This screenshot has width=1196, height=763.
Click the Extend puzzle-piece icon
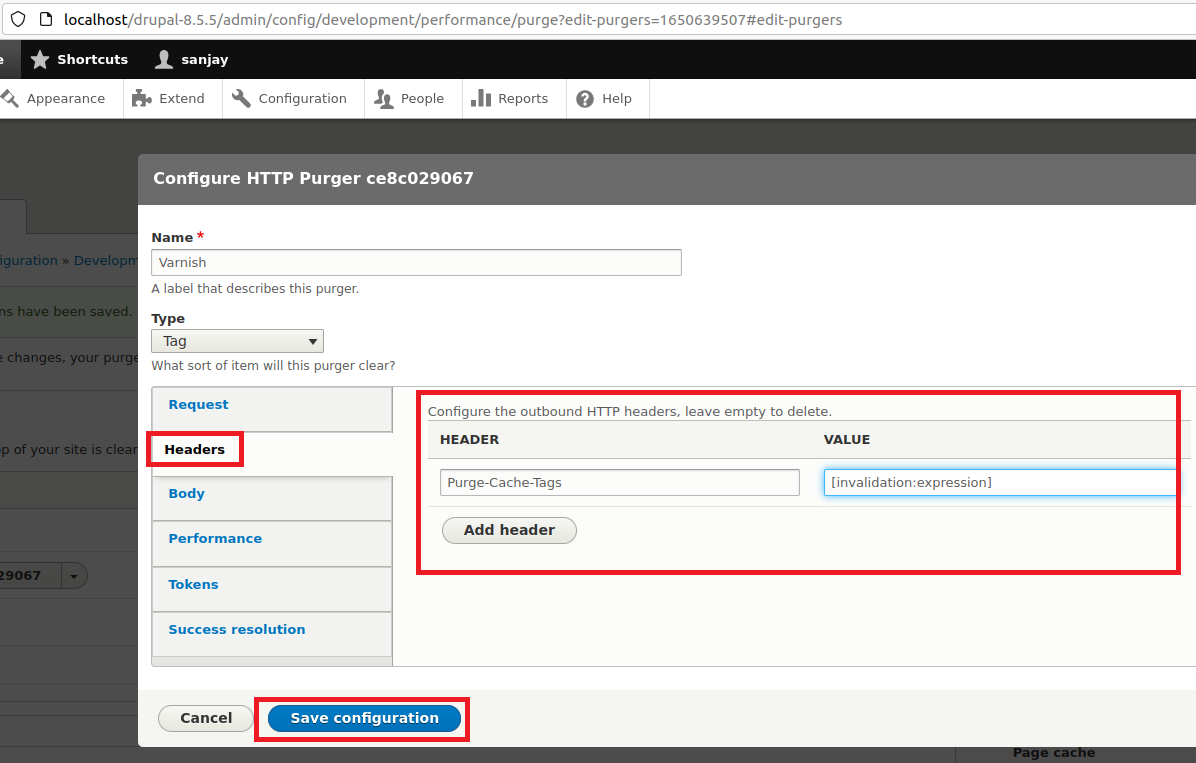142,99
